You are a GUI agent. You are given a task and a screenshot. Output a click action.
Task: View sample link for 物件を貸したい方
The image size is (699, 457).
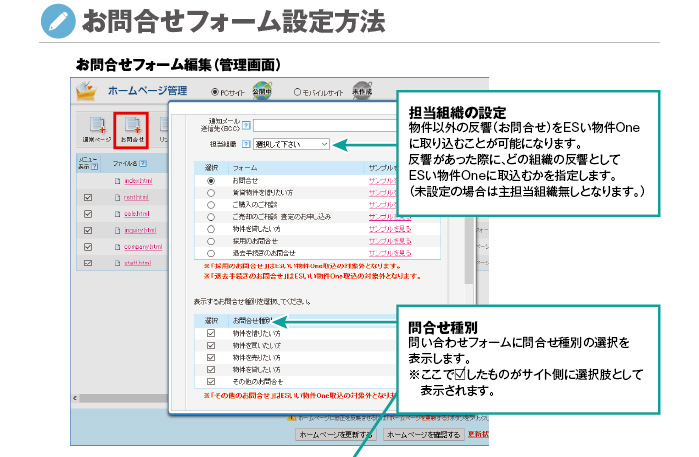390,229
